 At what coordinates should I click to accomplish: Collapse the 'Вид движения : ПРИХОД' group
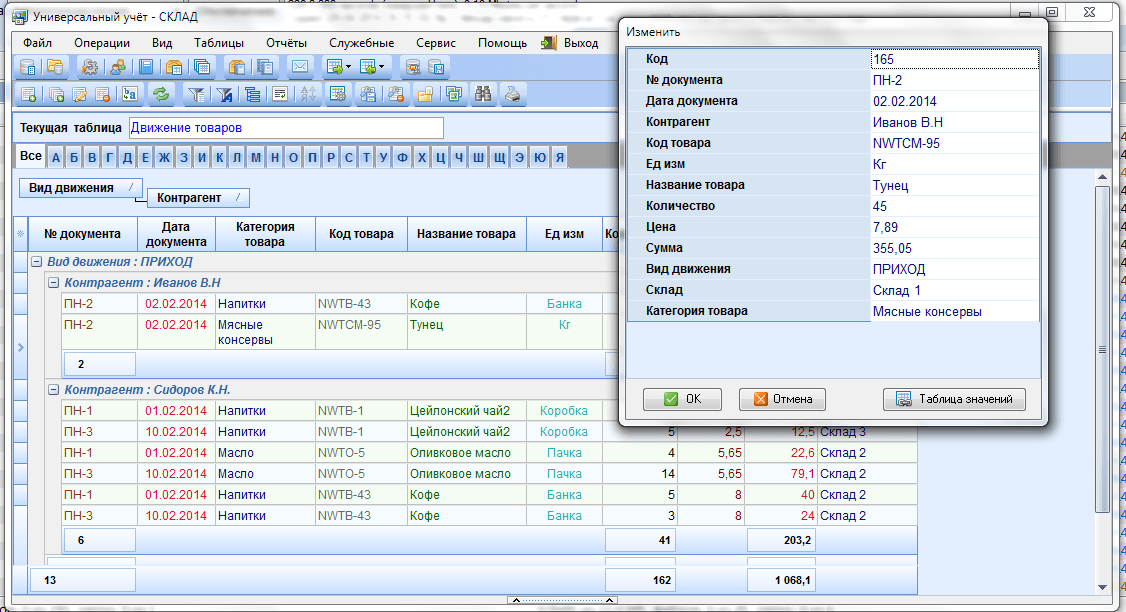[36, 261]
